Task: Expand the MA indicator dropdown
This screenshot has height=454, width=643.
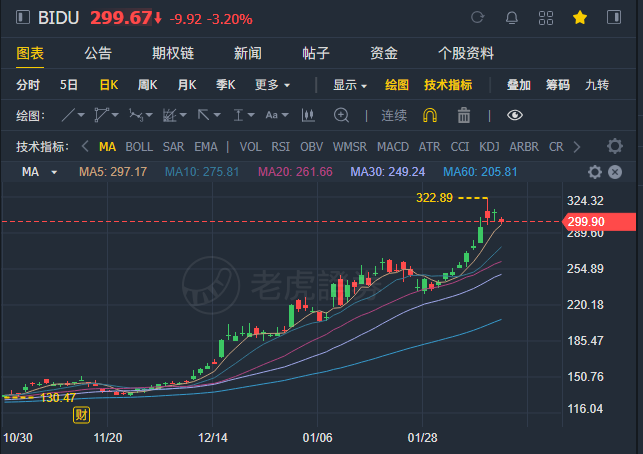Action: pos(54,172)
